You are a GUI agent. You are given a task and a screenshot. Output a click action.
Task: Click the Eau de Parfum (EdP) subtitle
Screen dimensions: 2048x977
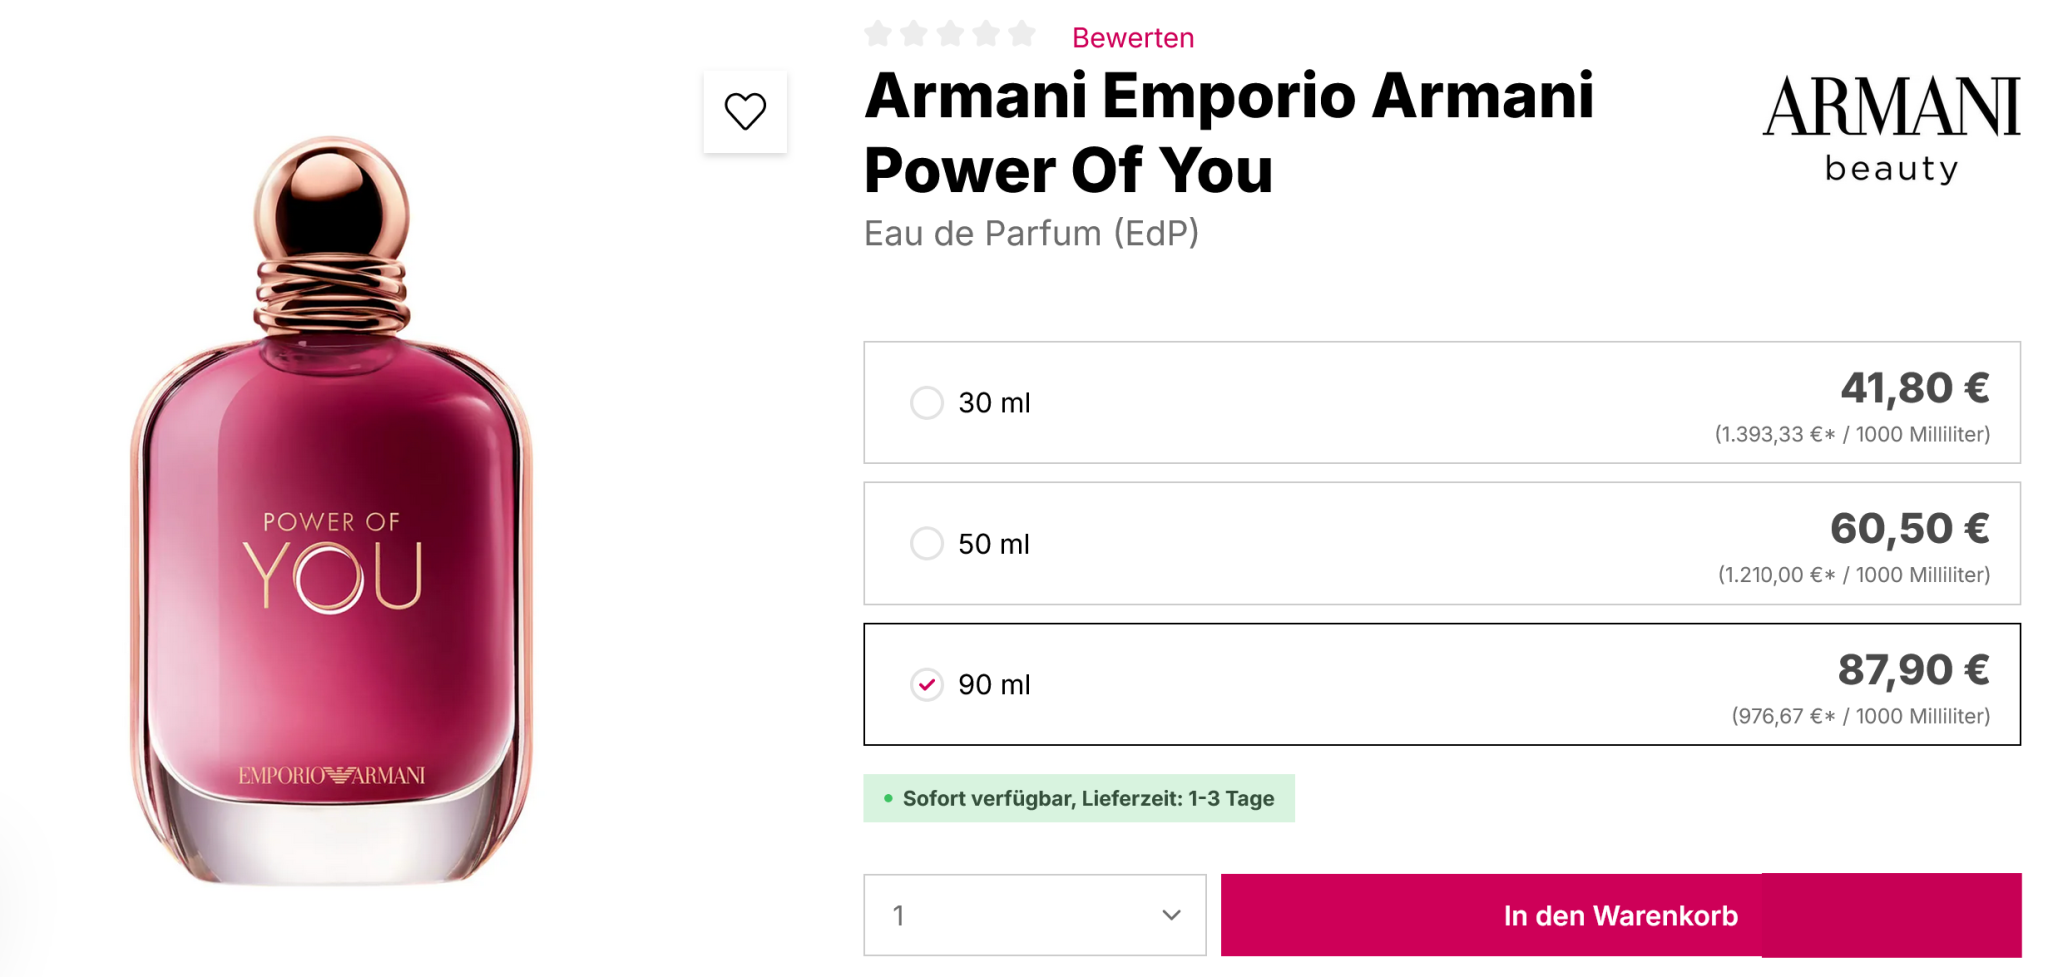1031,233
